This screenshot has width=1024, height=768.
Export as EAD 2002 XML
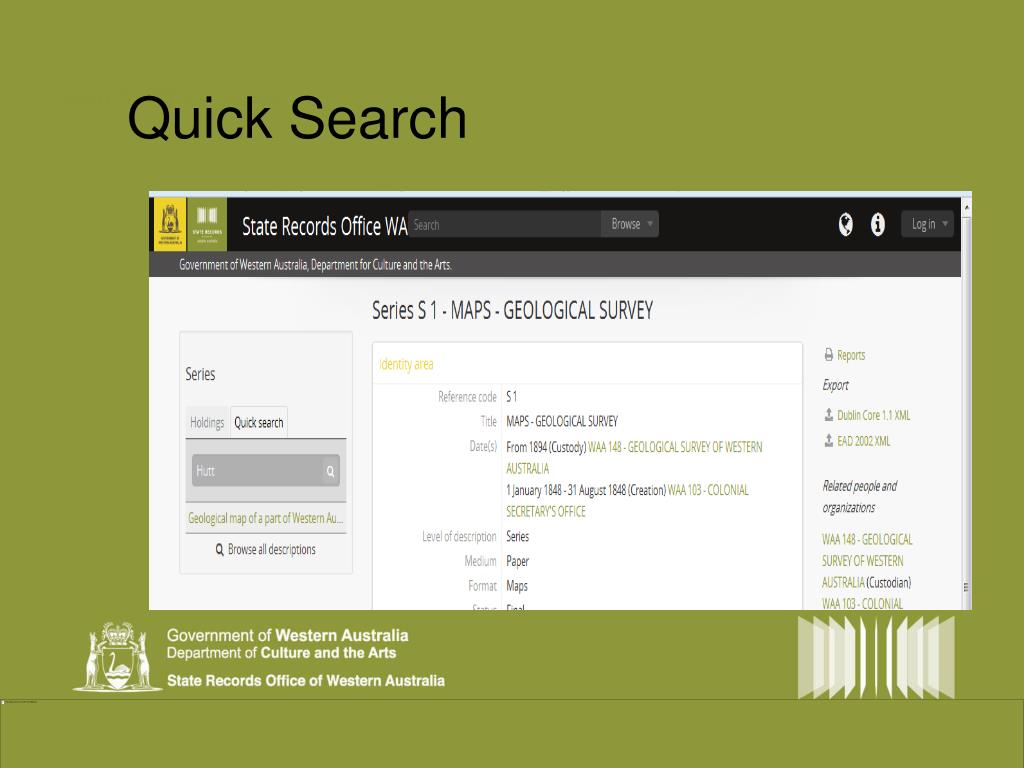pos(863,441)
